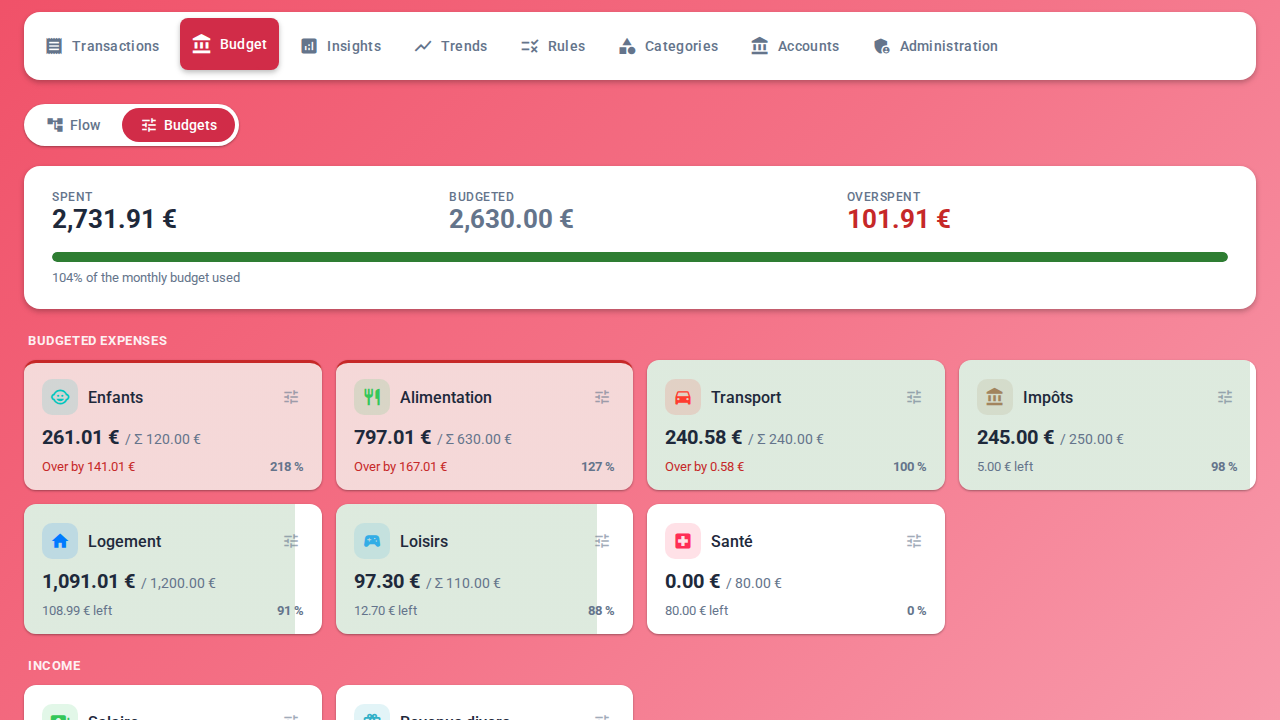Click the BUDGETED EXPENSES section heading

[97, 341]
